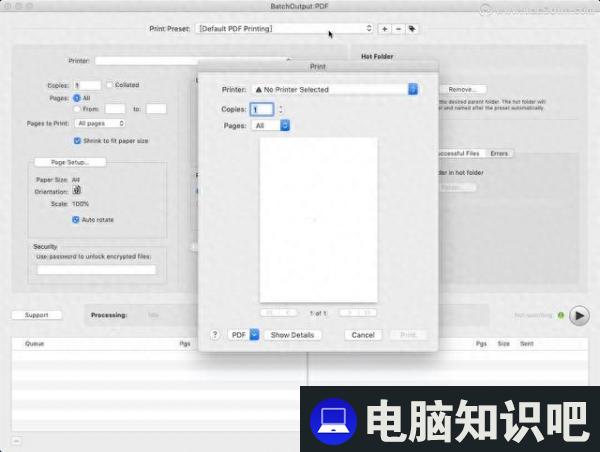Click the small minus button below queue
Image resolution: width=600 pixels, height=452 pixels.
[x=16, y=441]
